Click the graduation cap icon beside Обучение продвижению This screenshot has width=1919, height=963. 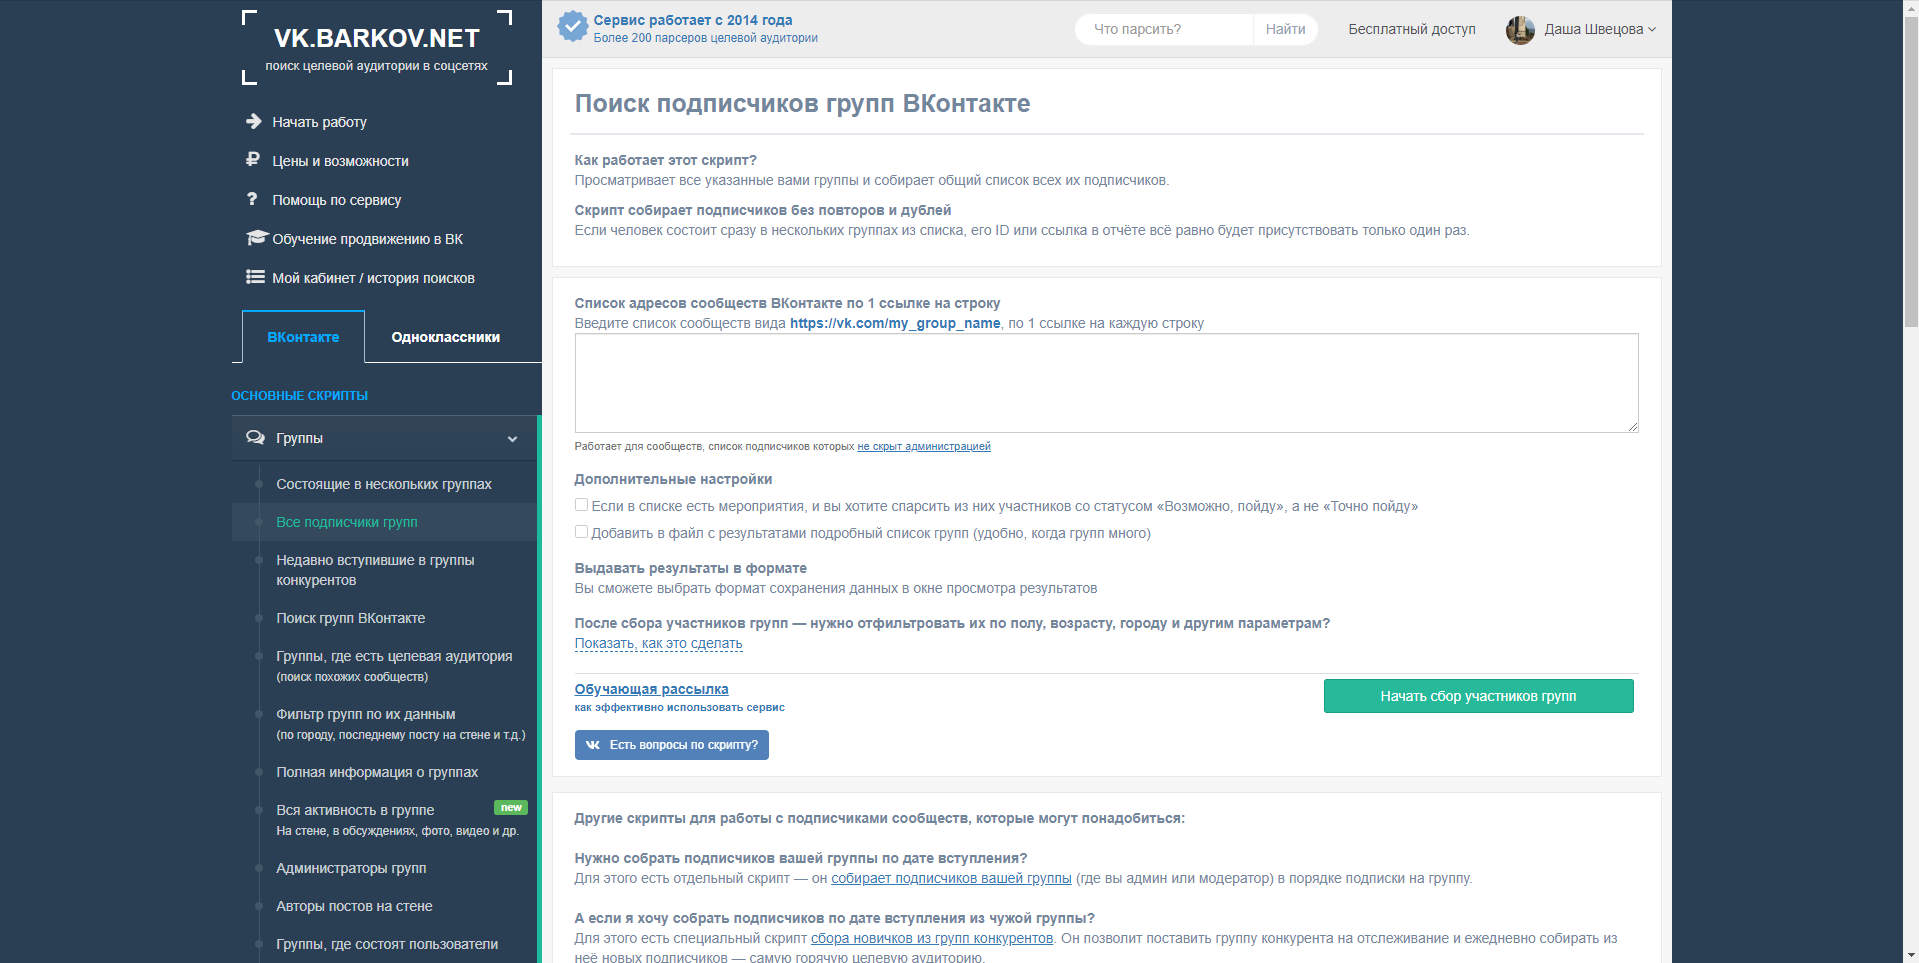pos(257,238)
